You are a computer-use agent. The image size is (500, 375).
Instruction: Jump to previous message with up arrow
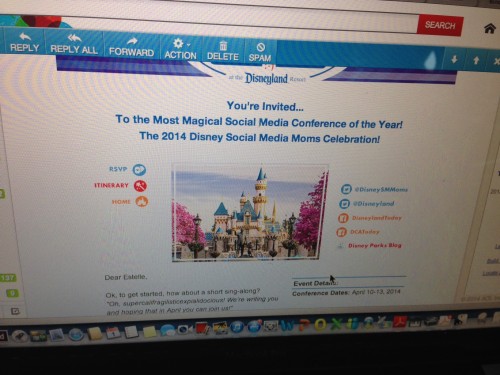[x=476, y=60]
